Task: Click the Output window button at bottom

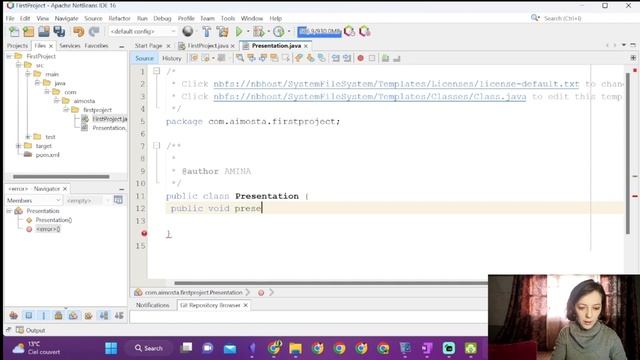Action: [31, 330]
